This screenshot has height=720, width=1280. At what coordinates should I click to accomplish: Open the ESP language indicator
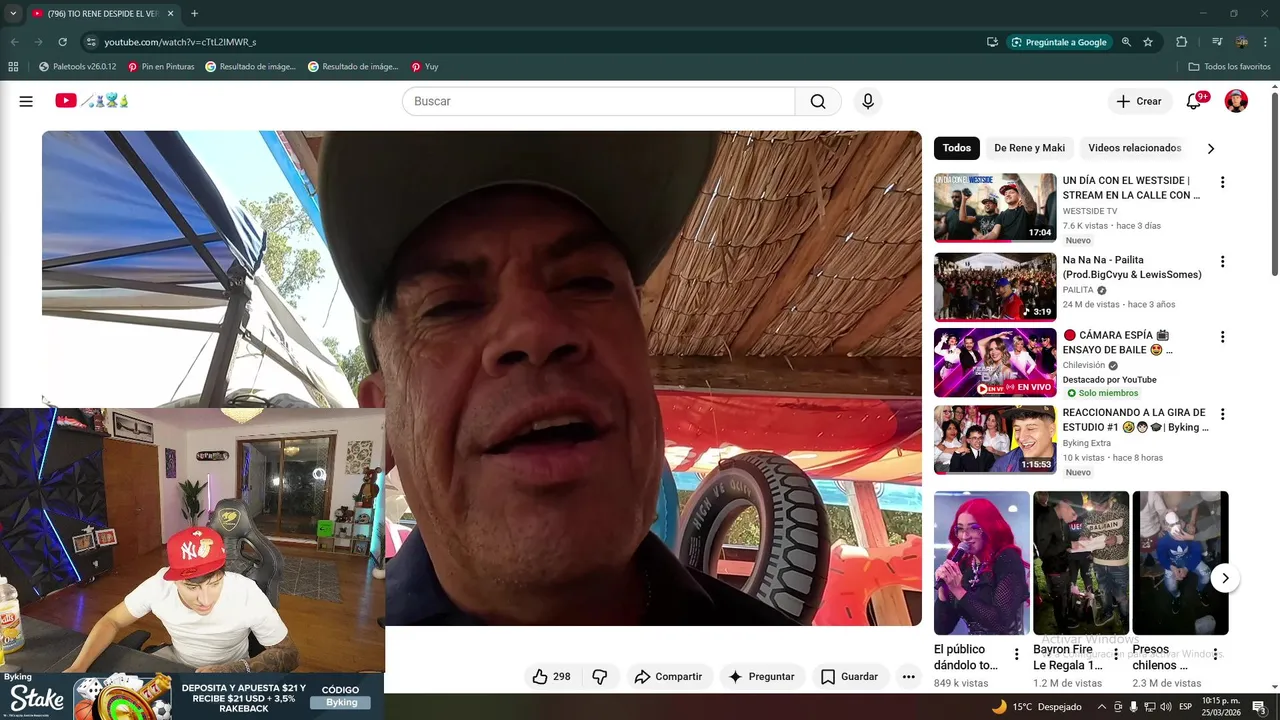(x=1185, y=707)
